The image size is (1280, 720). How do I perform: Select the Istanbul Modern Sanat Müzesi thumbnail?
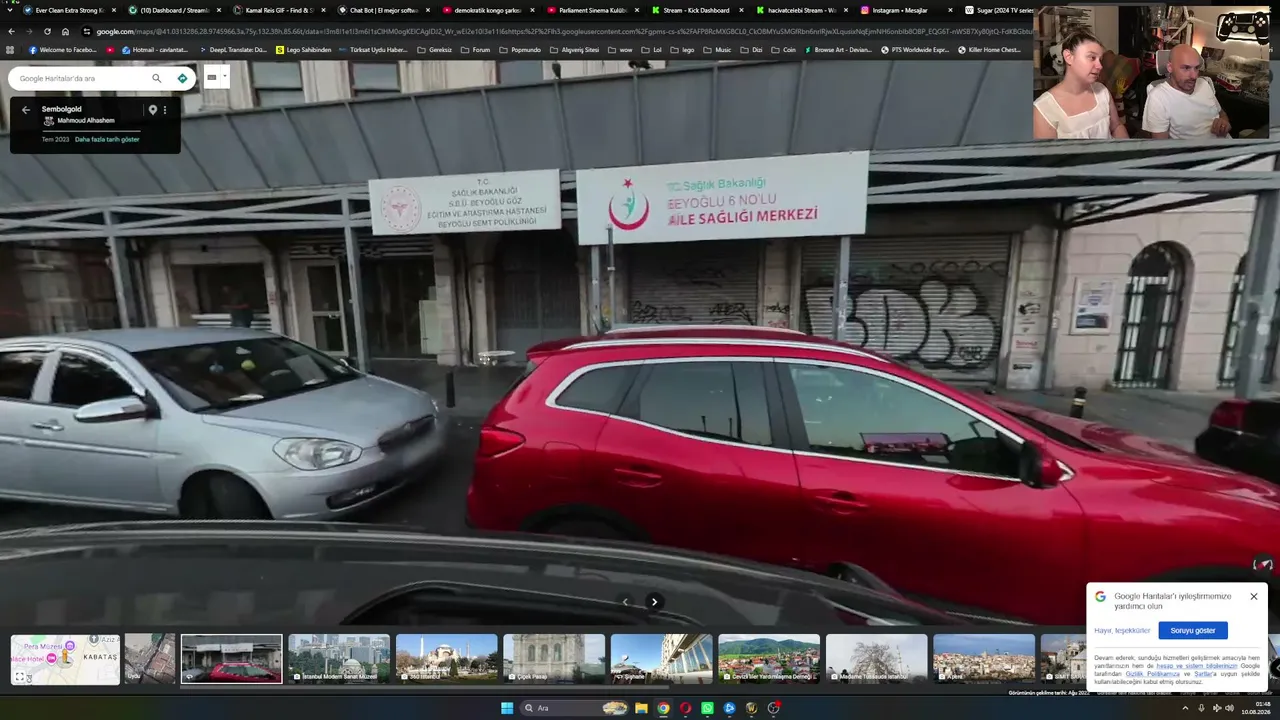click(339, 659)
